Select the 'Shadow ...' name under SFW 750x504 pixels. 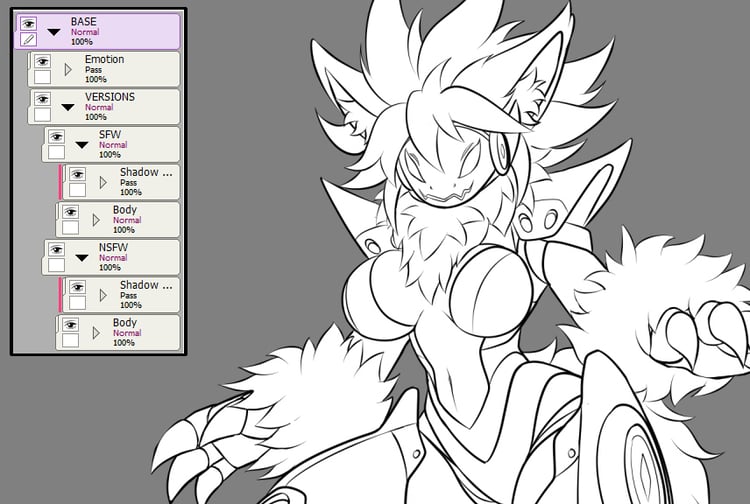(146, 172)
